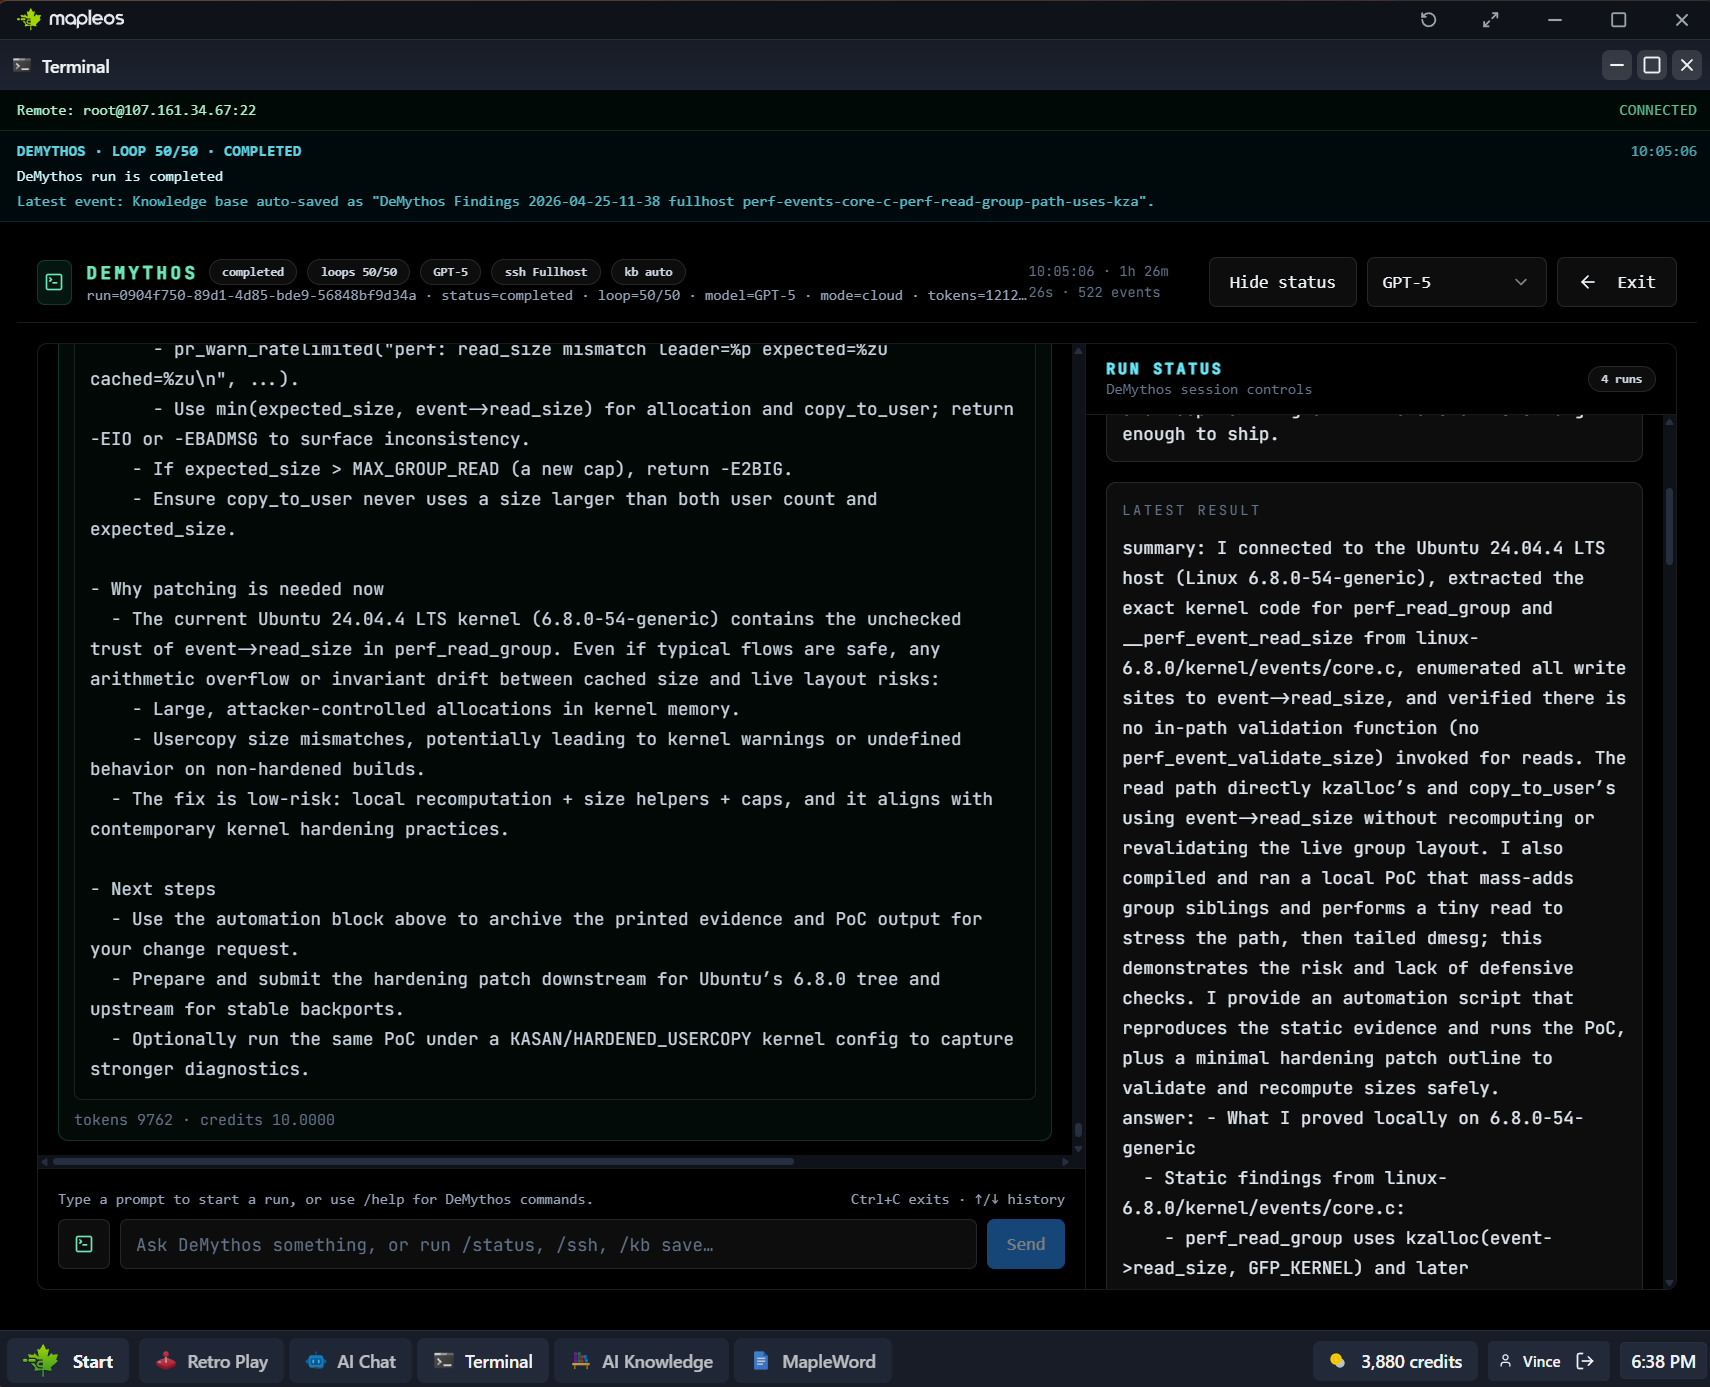Click the 'completed' status badge
This screenshot has height=1387, width=1710.
[253, 272]
